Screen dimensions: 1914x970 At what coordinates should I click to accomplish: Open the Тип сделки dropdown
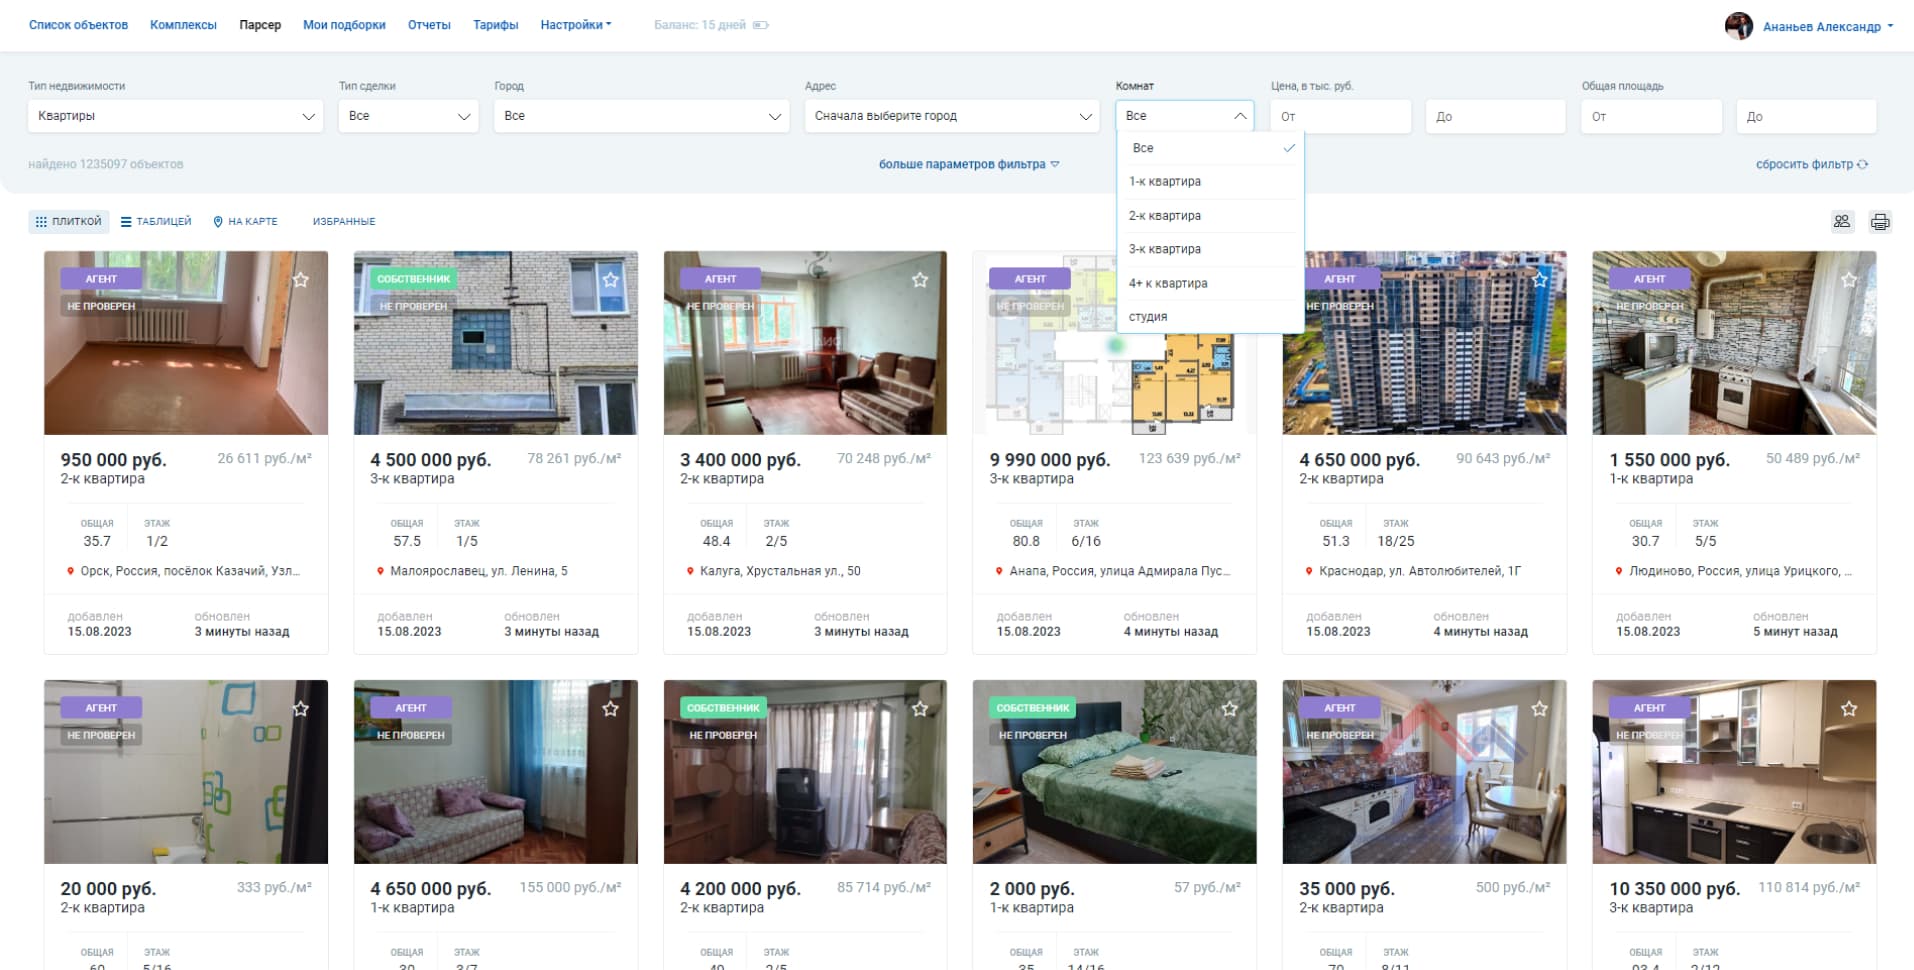click(x=408, y=116)
